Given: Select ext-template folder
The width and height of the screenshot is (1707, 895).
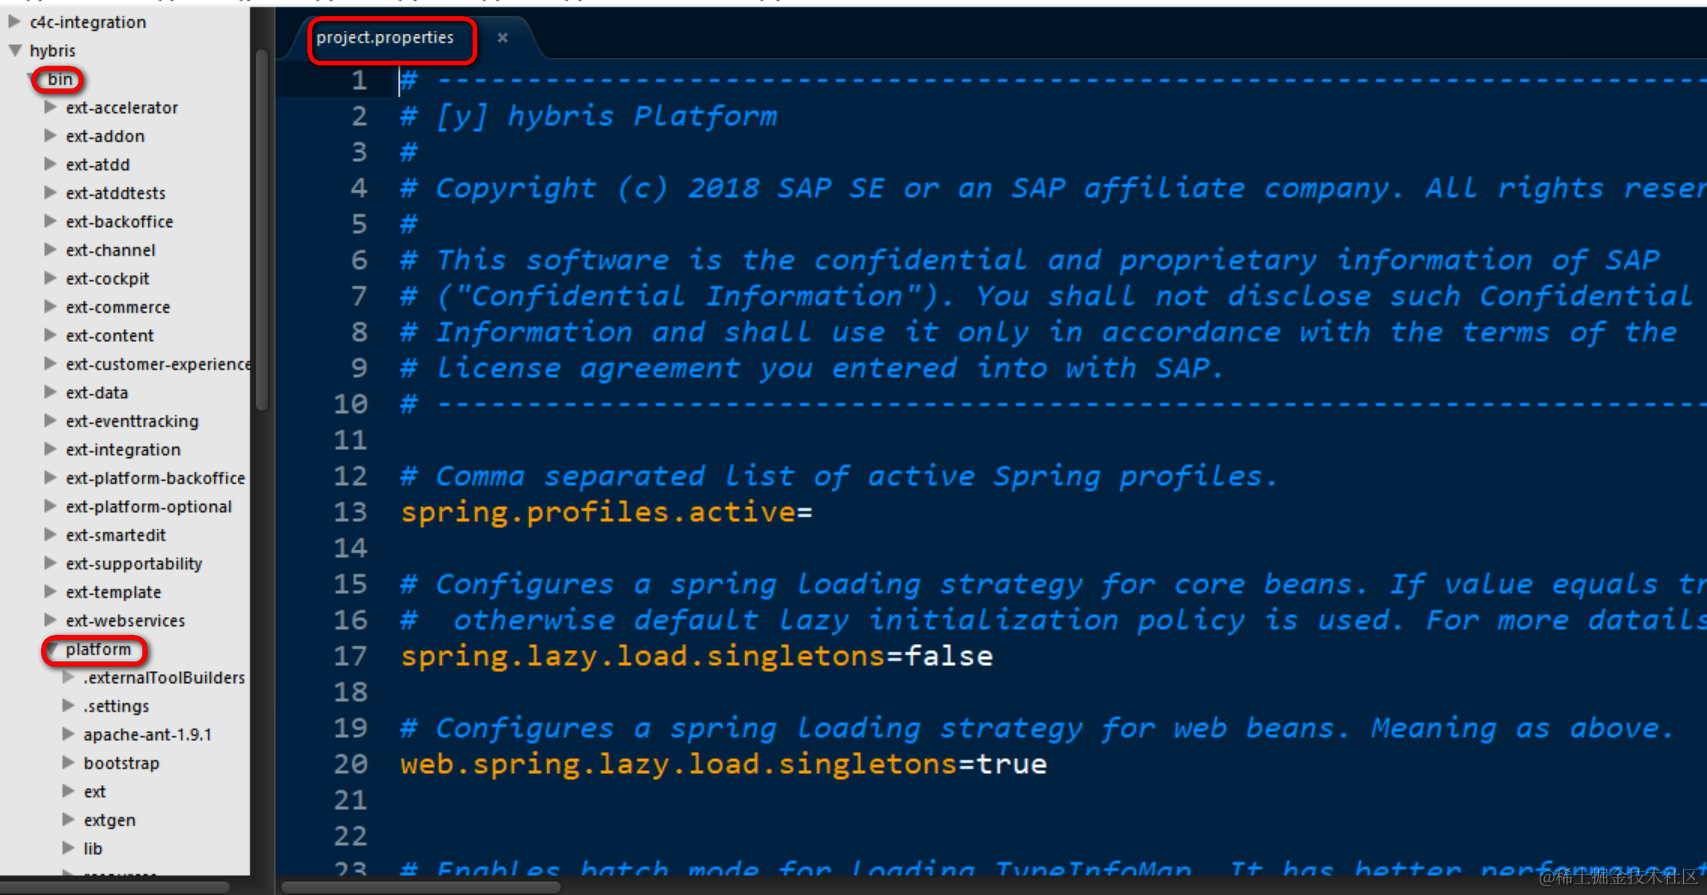Looking at the screenshot, I should pos(113,592).
